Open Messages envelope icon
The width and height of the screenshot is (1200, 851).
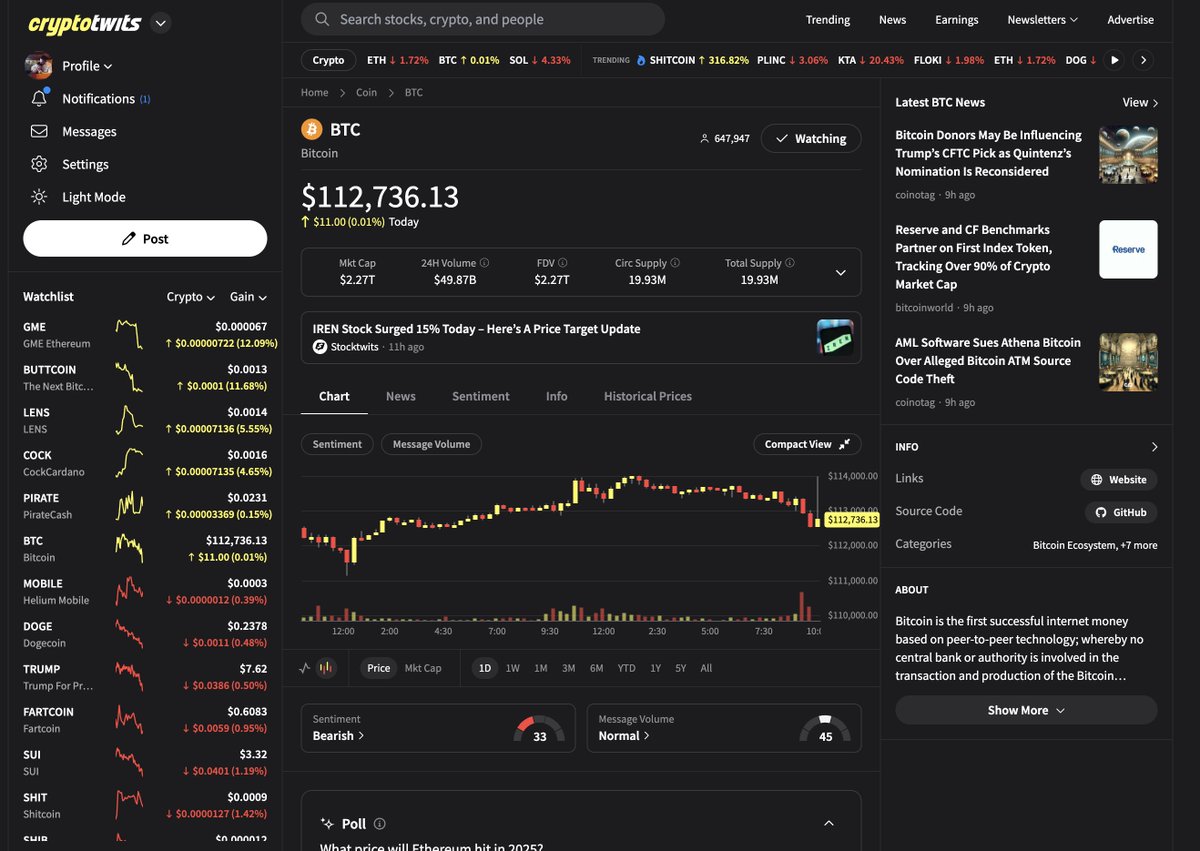39,131
